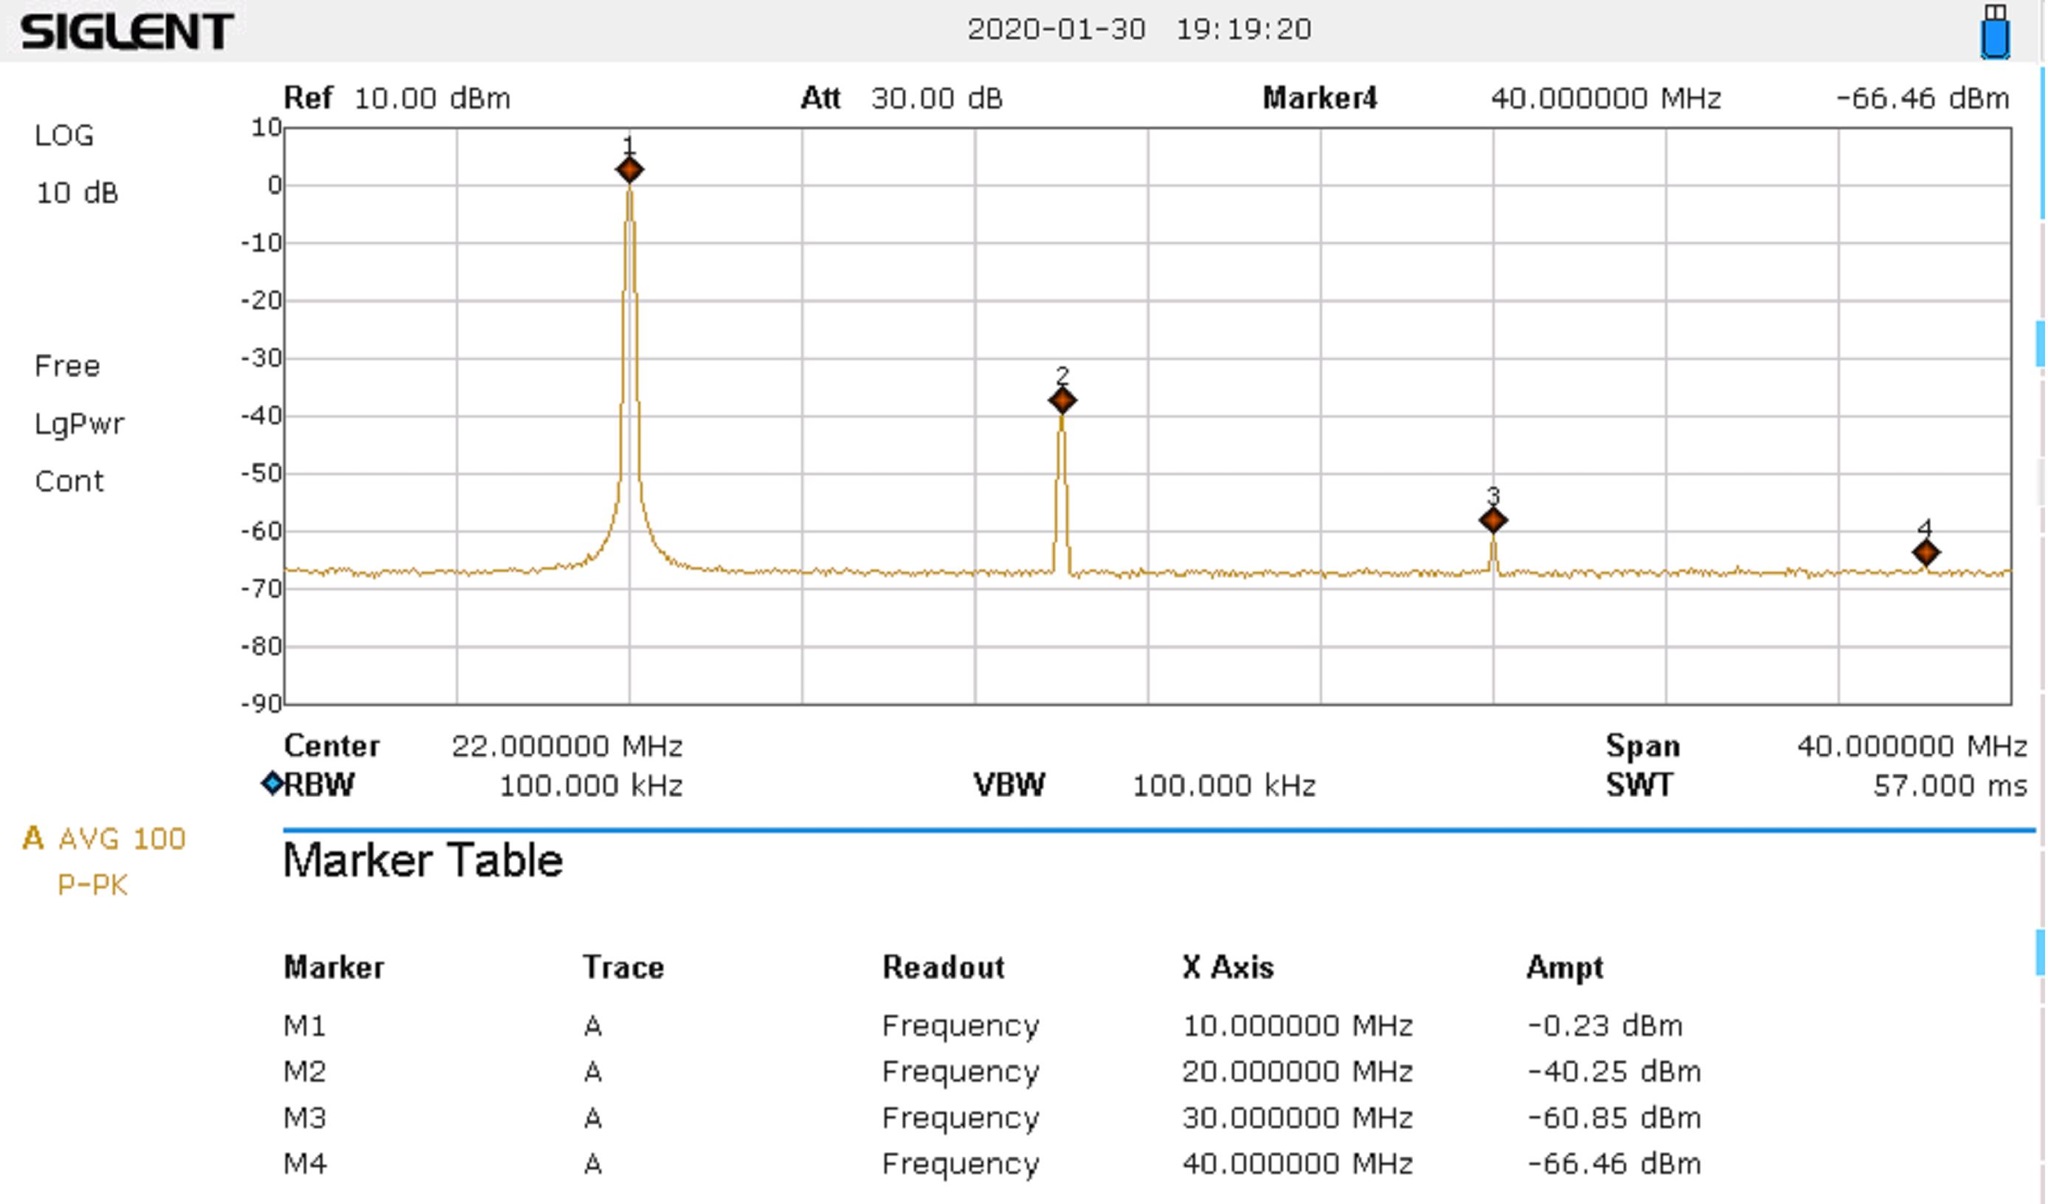
Task: Click the LgPwr averaging label
Action: tap(79, 424)
